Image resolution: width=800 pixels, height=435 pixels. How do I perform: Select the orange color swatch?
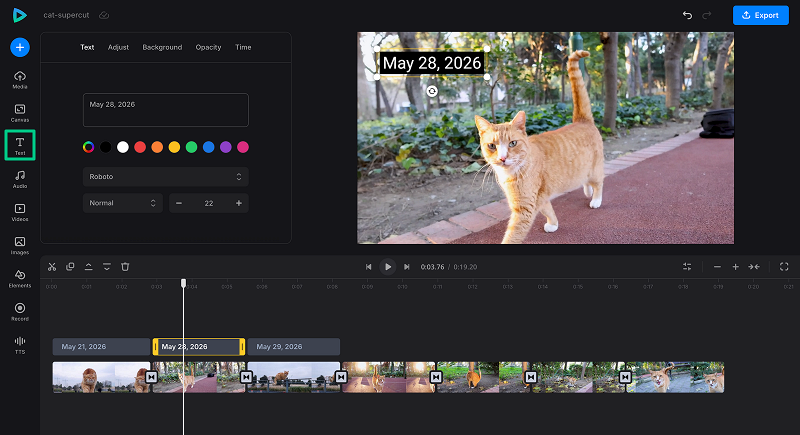point(157,147)
